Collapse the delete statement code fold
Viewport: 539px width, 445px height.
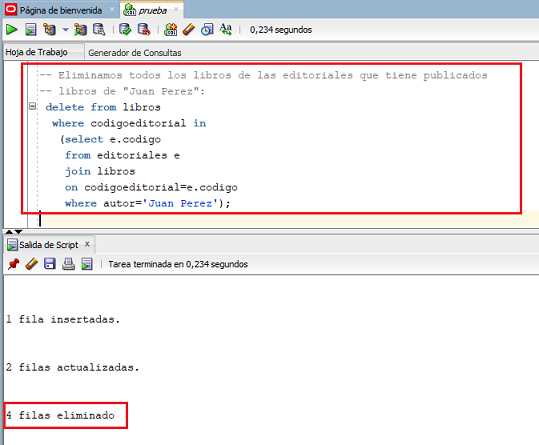32,106
